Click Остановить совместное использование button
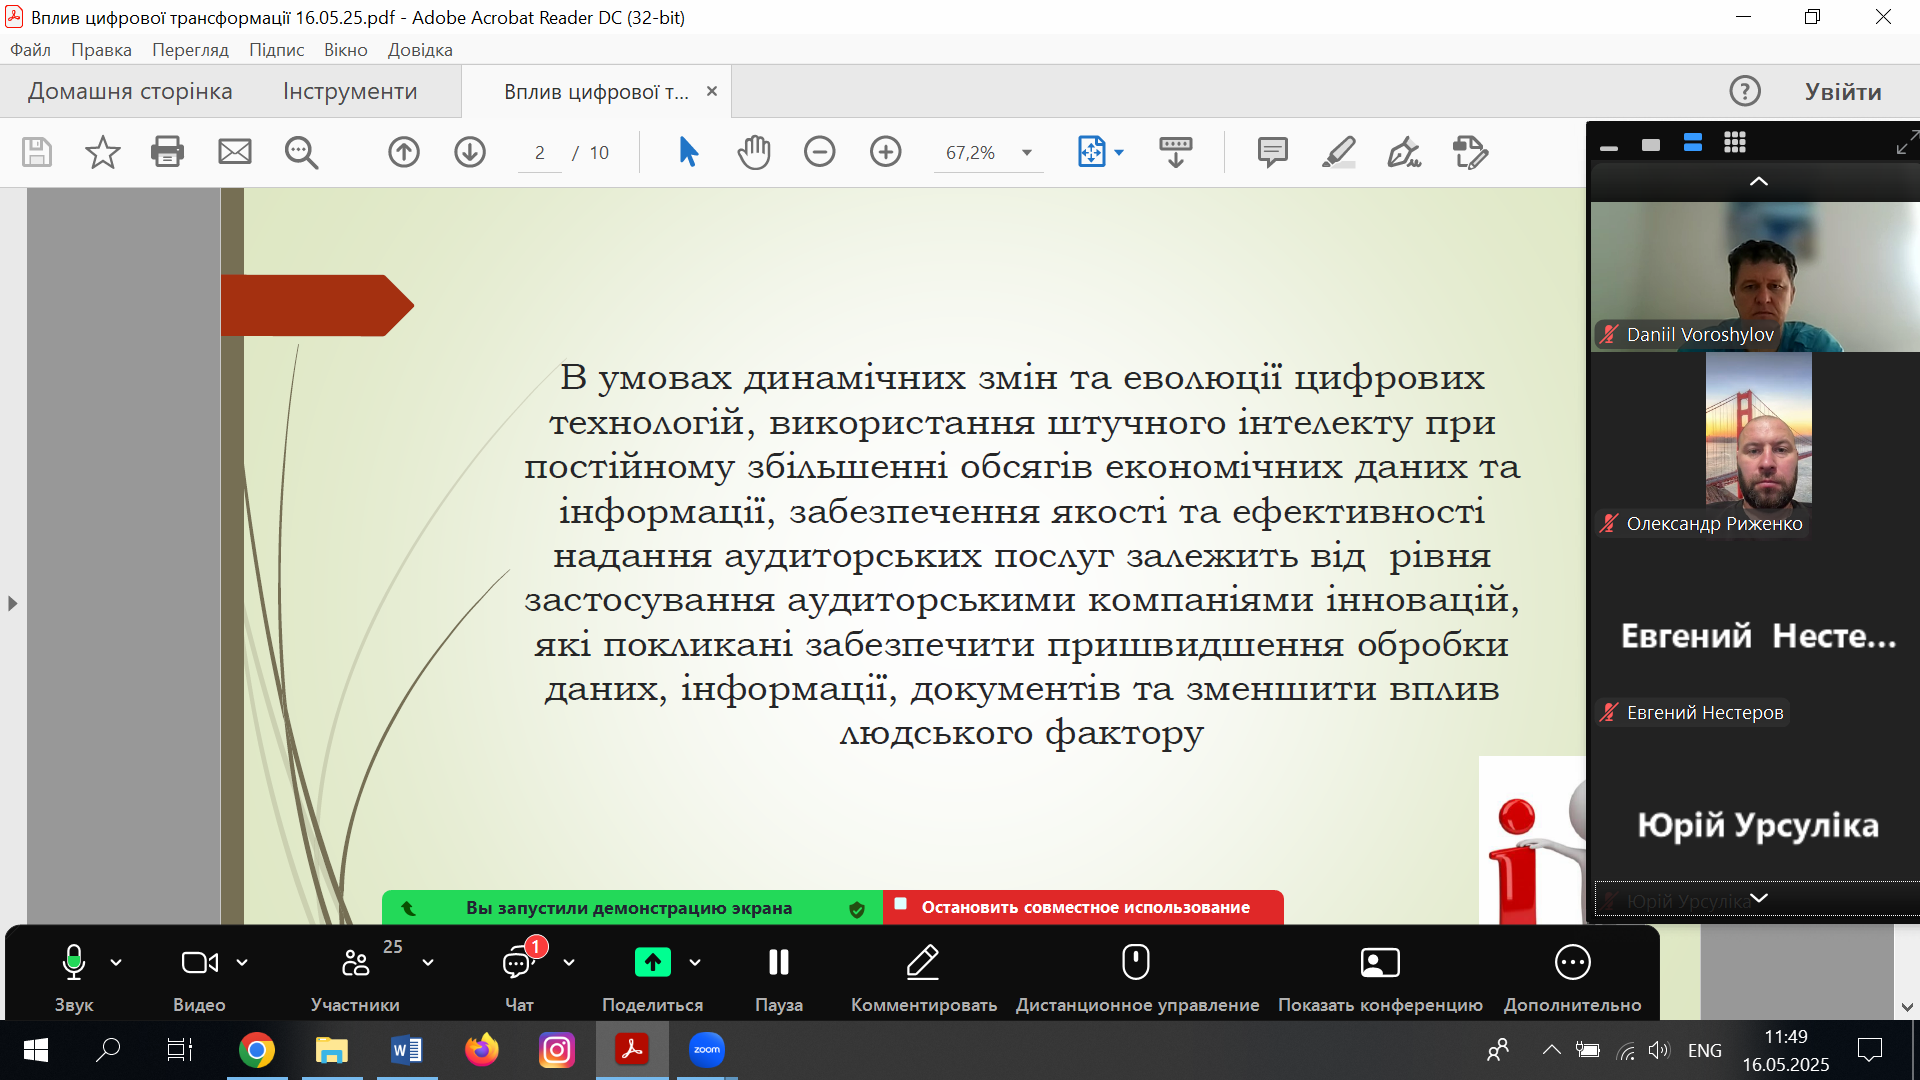1920x1080 pixels. pos(1084,907)
